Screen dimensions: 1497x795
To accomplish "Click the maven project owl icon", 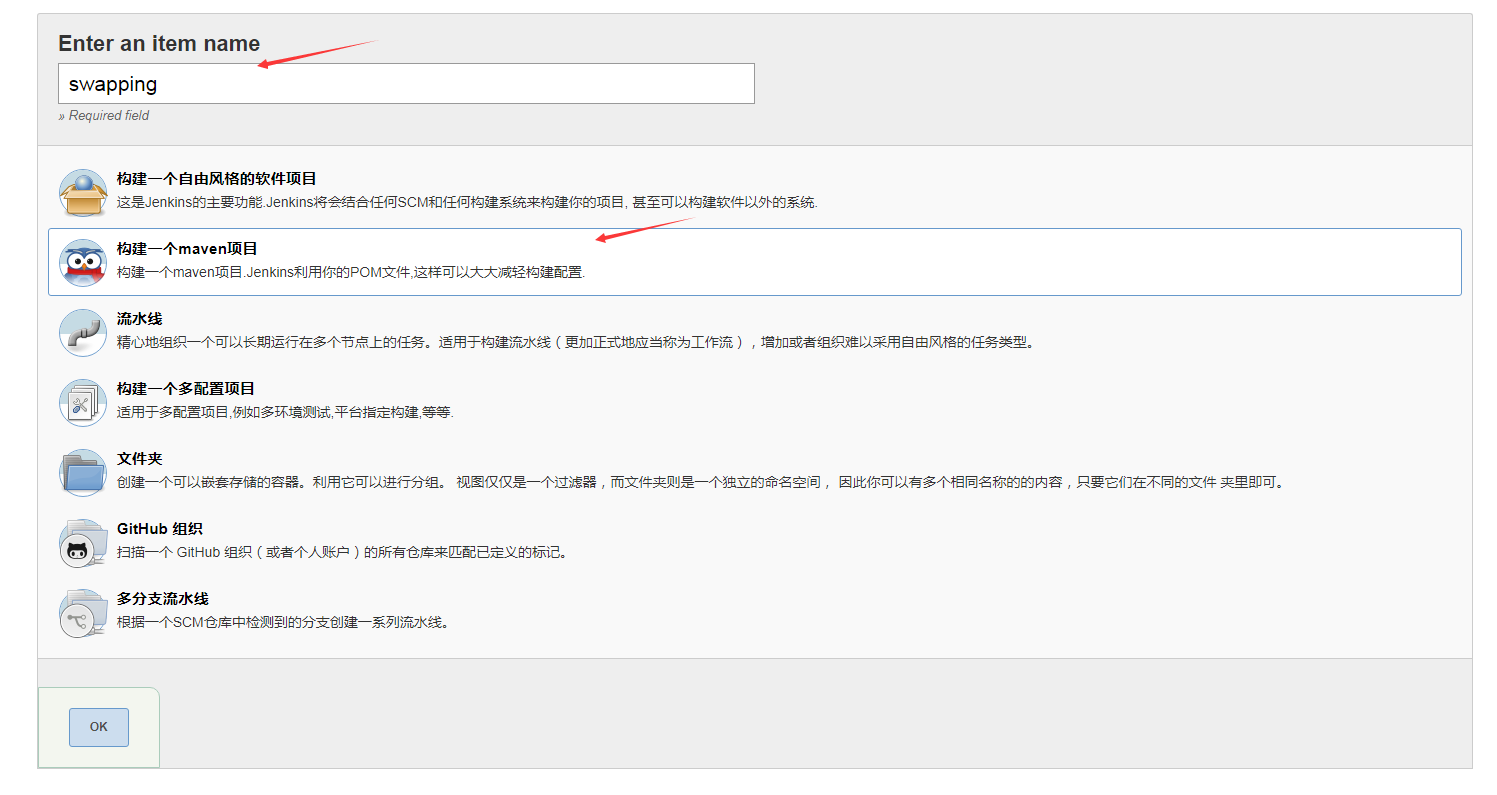I will (x=83, y=262).
